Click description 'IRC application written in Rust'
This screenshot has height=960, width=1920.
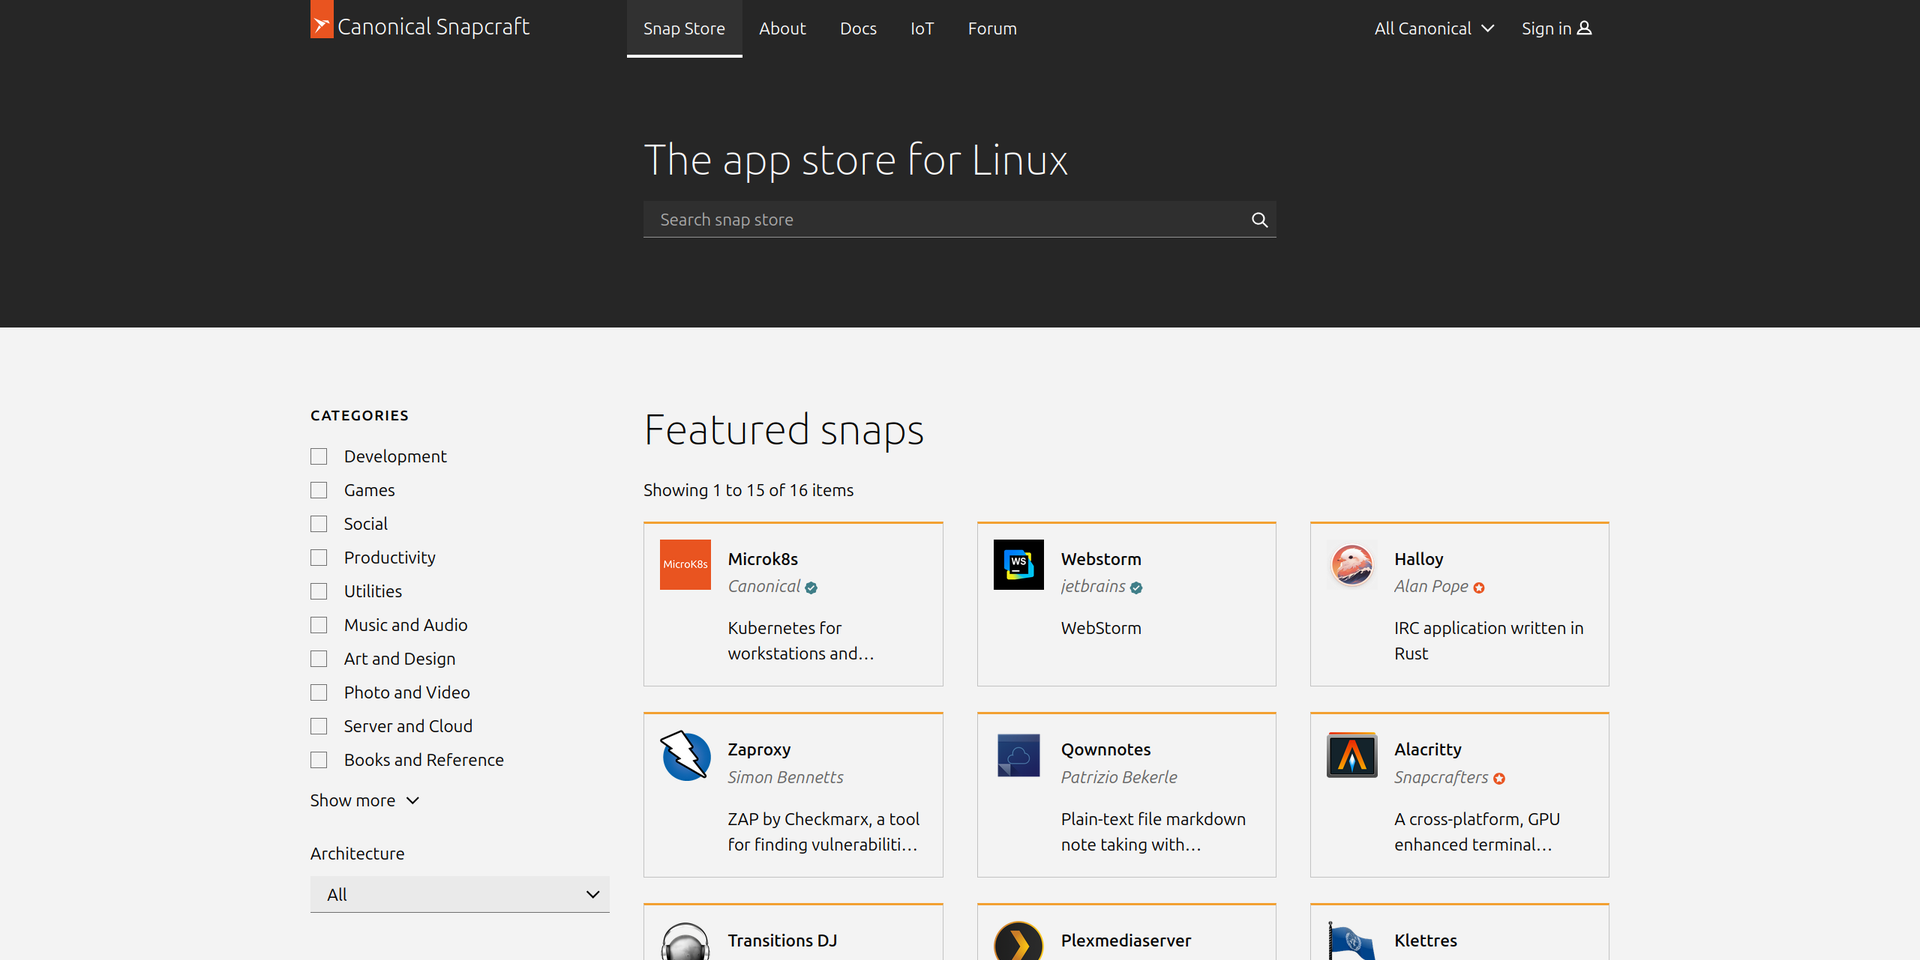coord(1489,640)
